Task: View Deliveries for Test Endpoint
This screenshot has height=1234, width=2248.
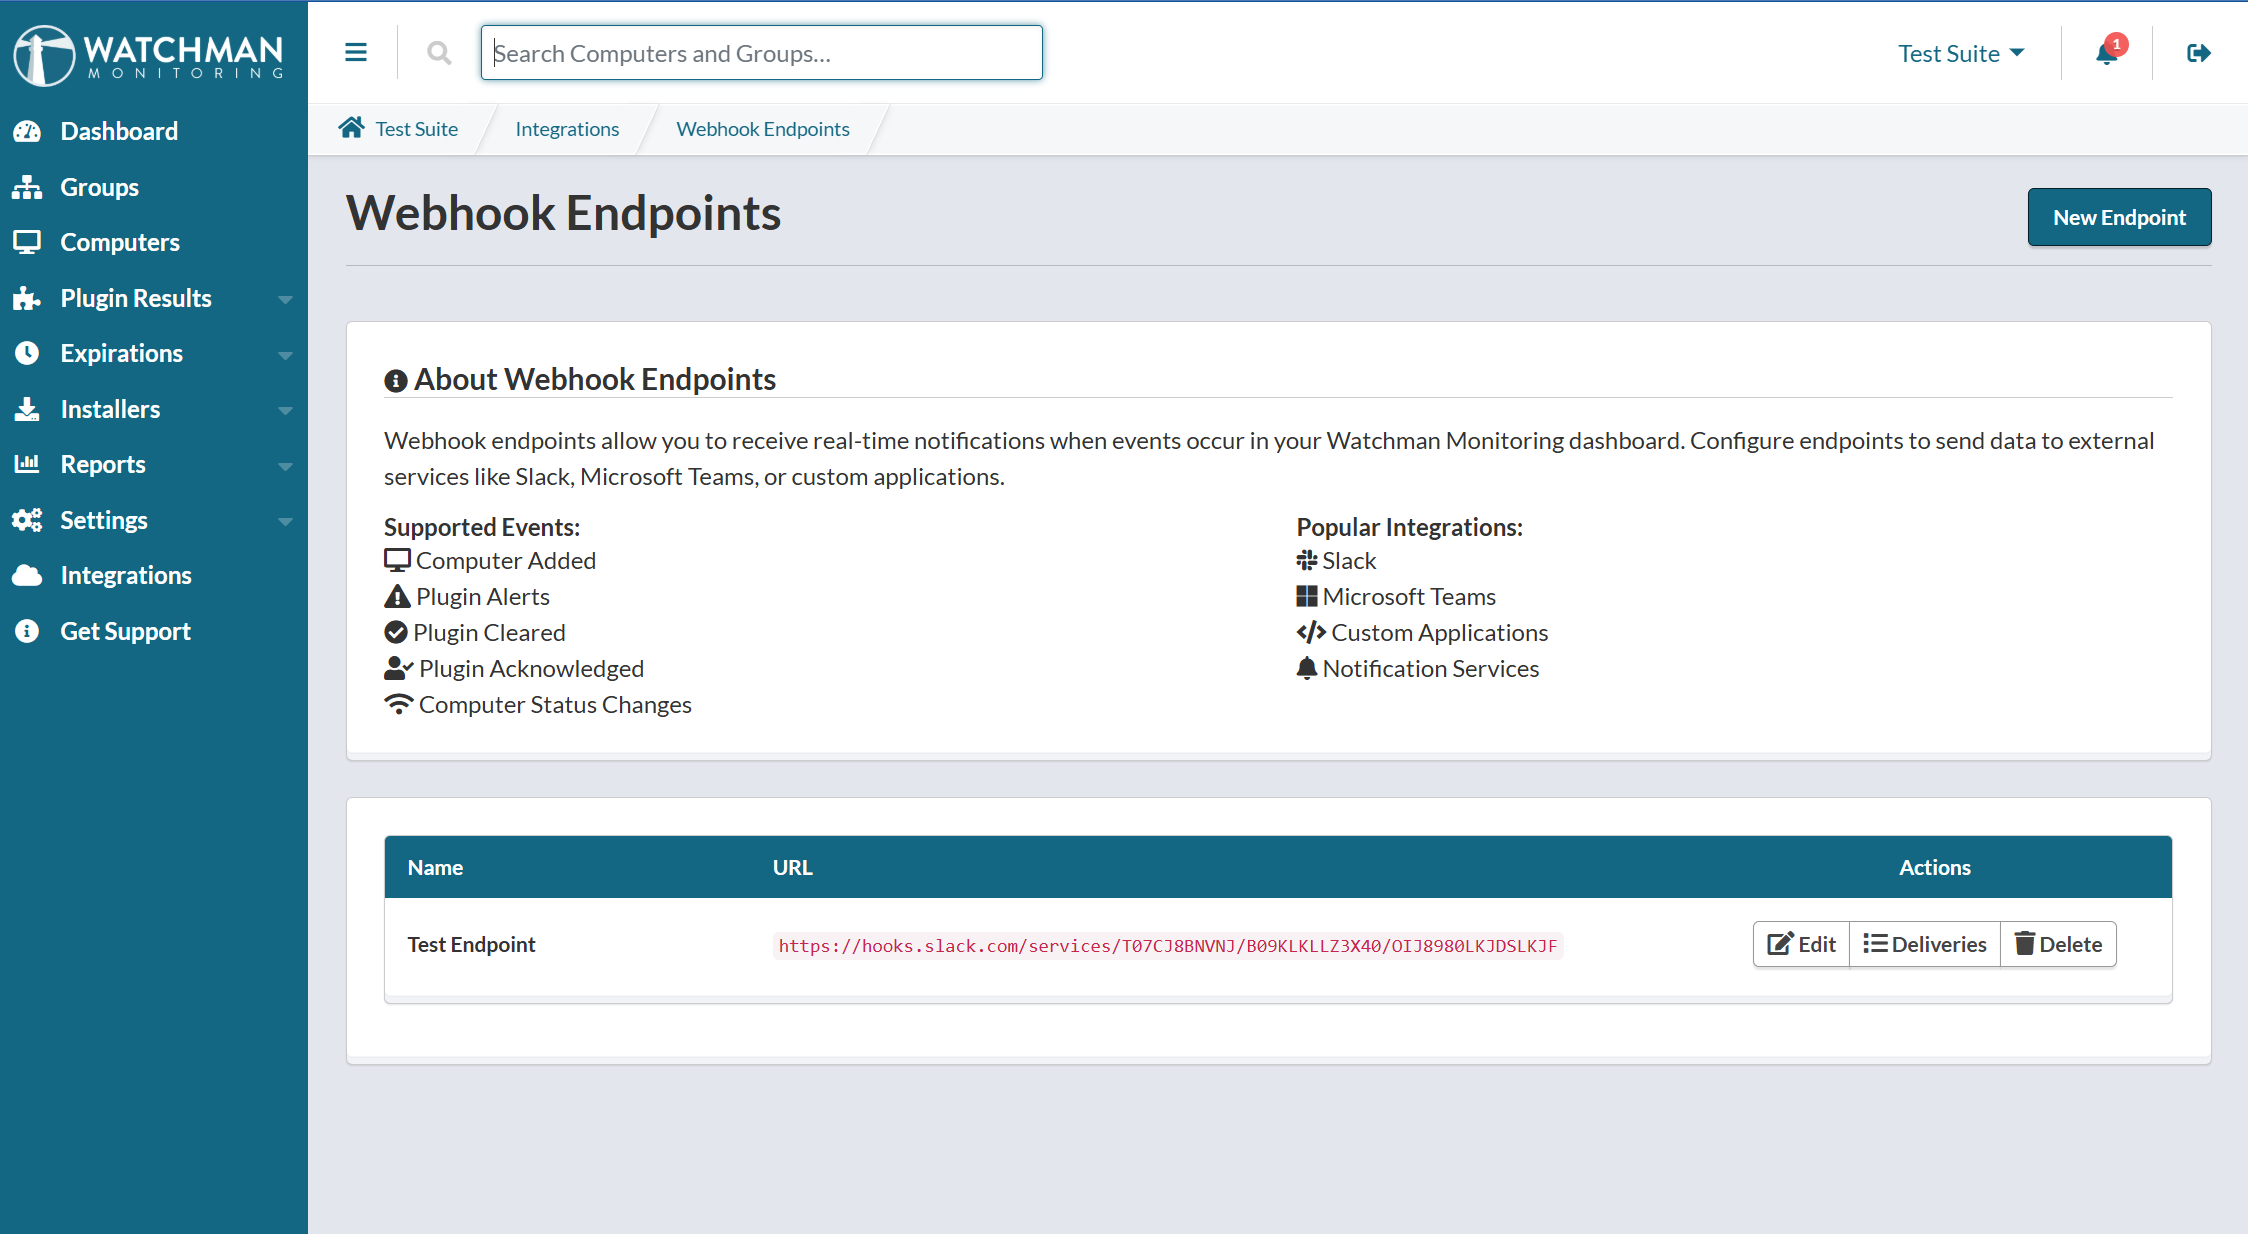Action: point(1925,944)
